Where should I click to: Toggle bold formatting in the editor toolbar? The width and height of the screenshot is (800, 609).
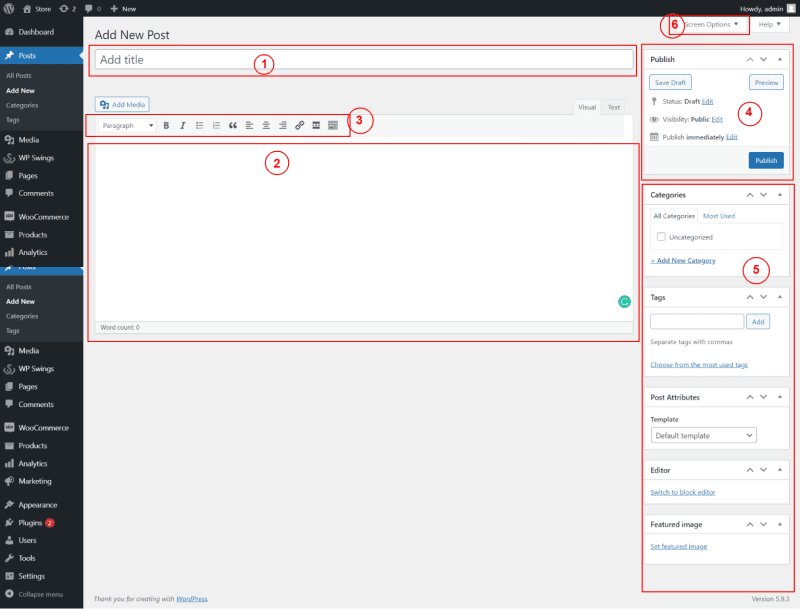(x=166, y=125)
